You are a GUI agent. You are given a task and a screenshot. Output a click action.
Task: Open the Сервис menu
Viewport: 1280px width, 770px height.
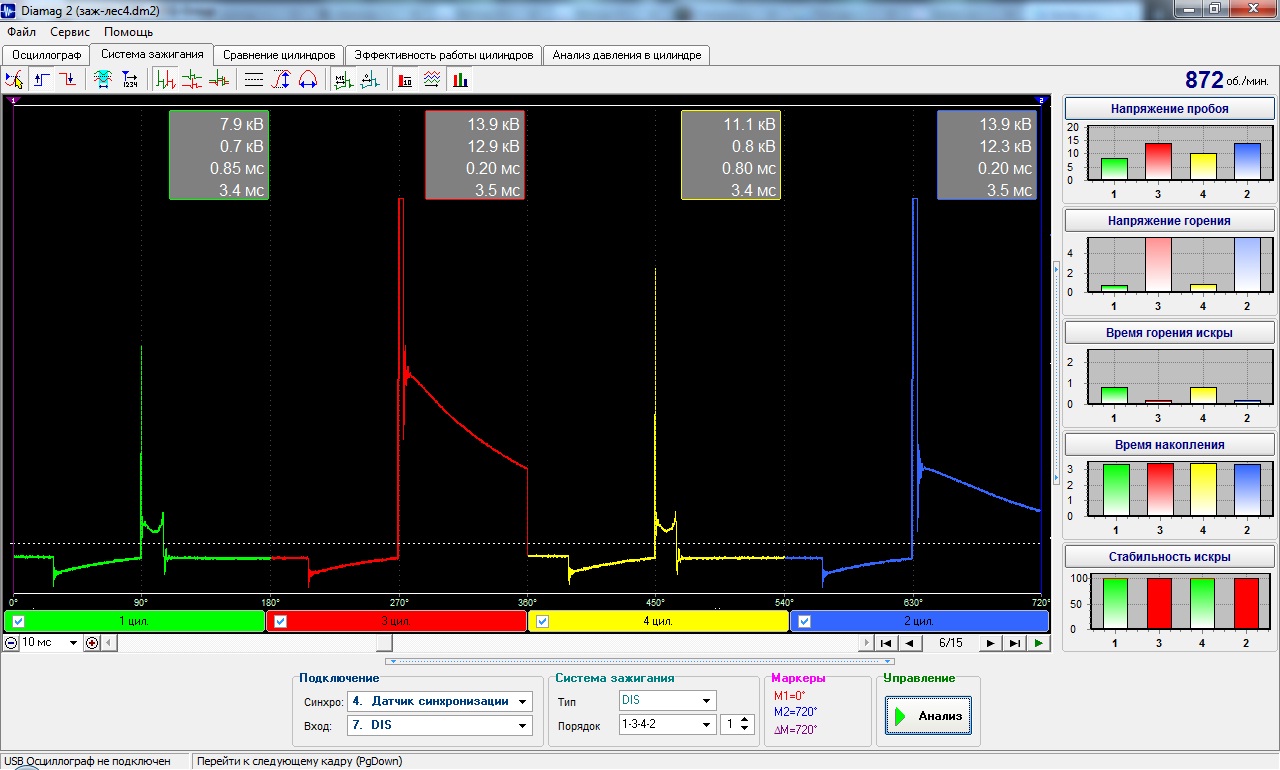click(70, 32)
